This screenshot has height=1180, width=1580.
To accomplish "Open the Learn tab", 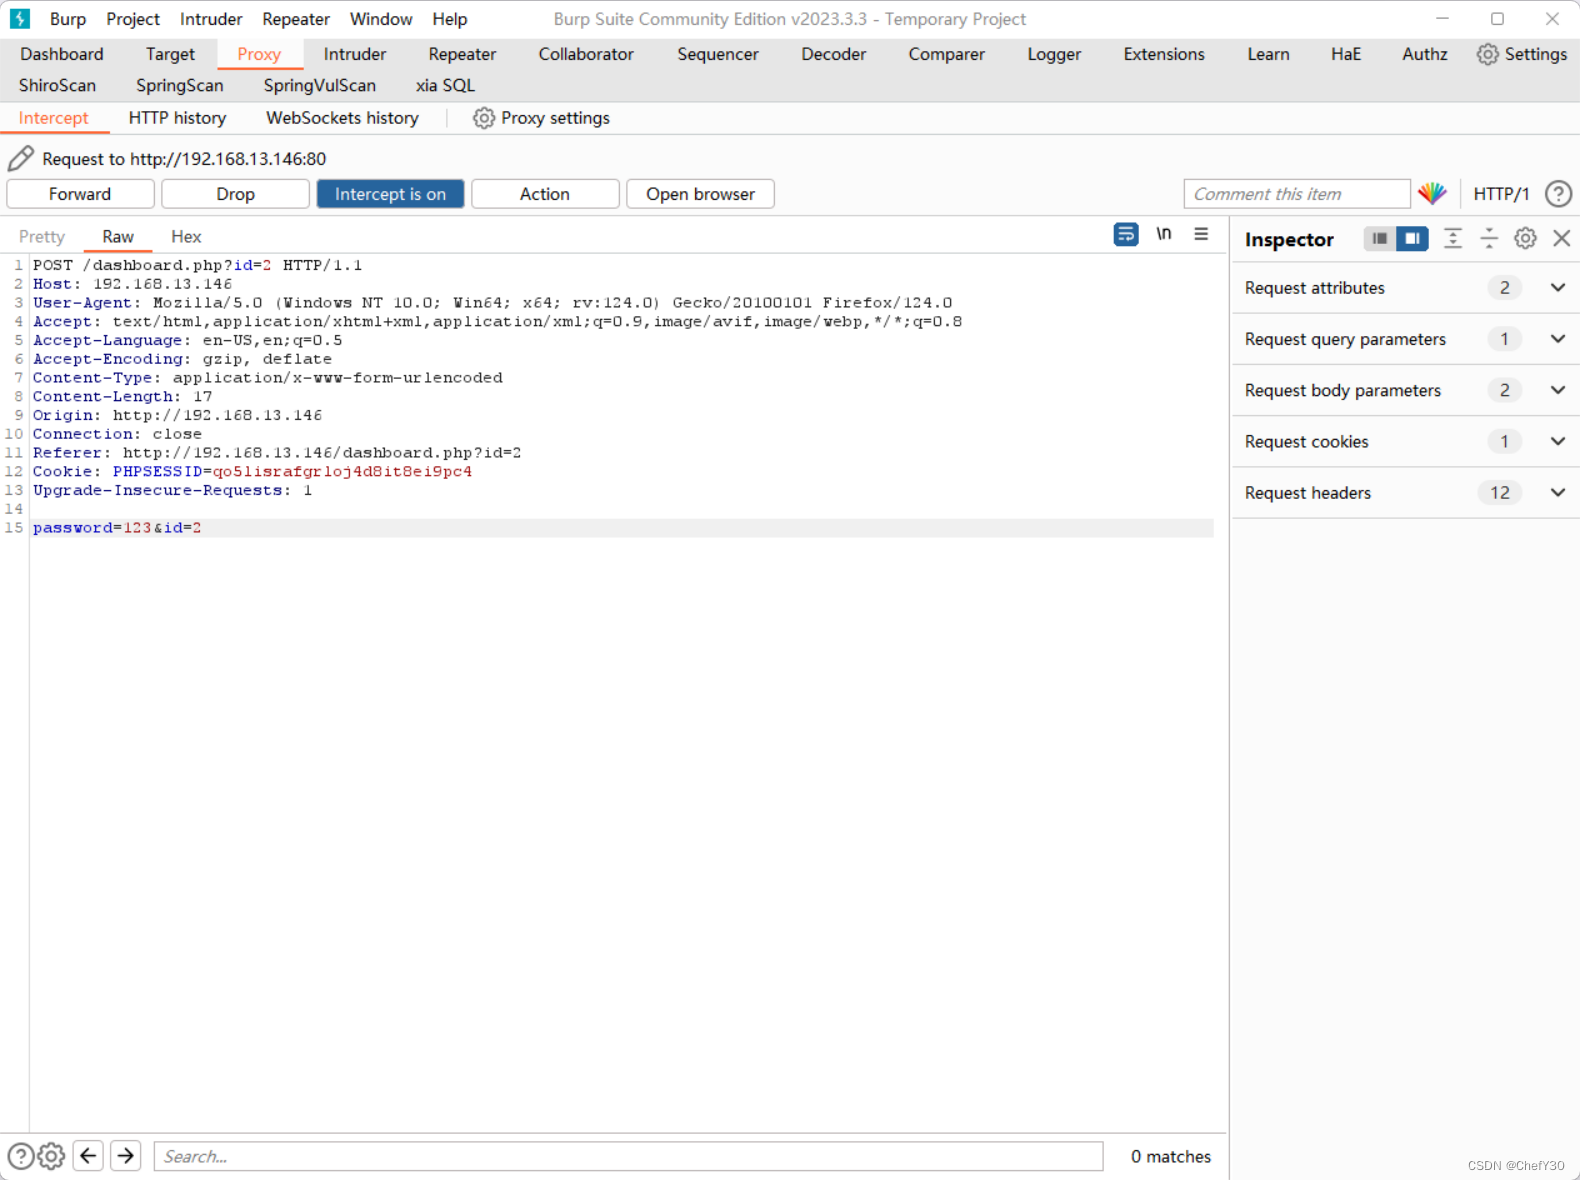I will tap(1268, 54).
